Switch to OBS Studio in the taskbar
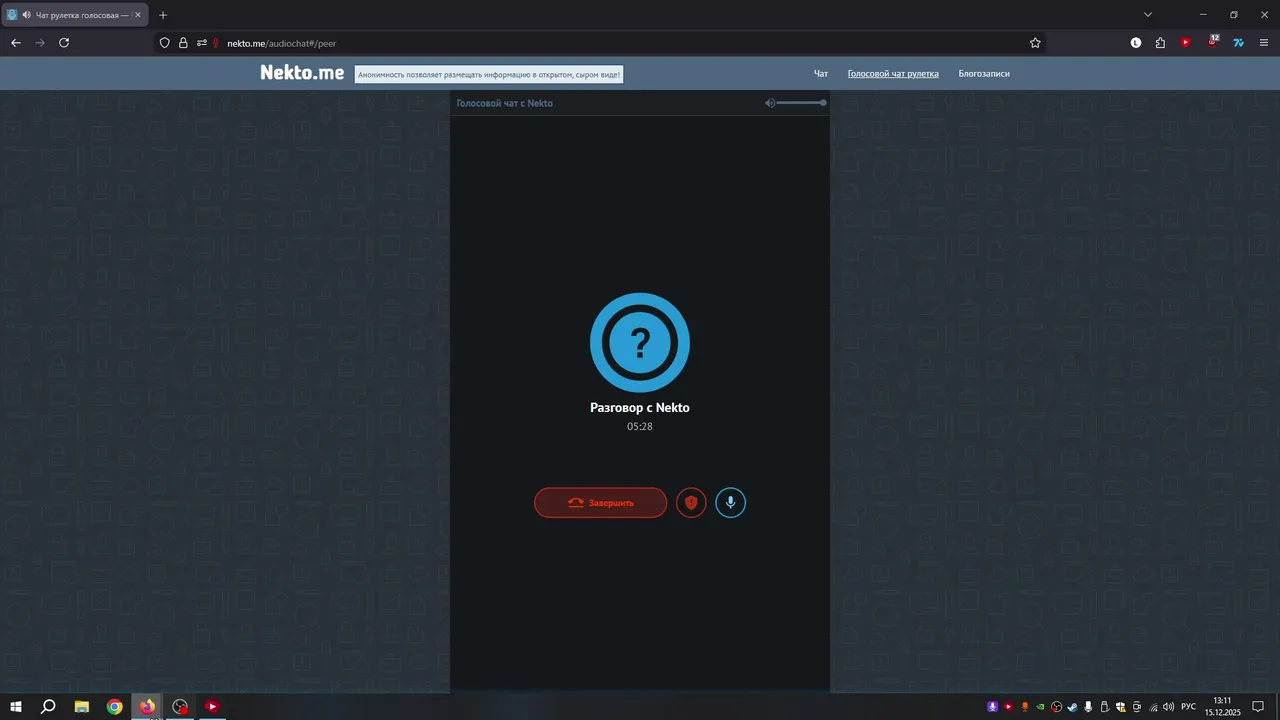 (x=180, y=706)
